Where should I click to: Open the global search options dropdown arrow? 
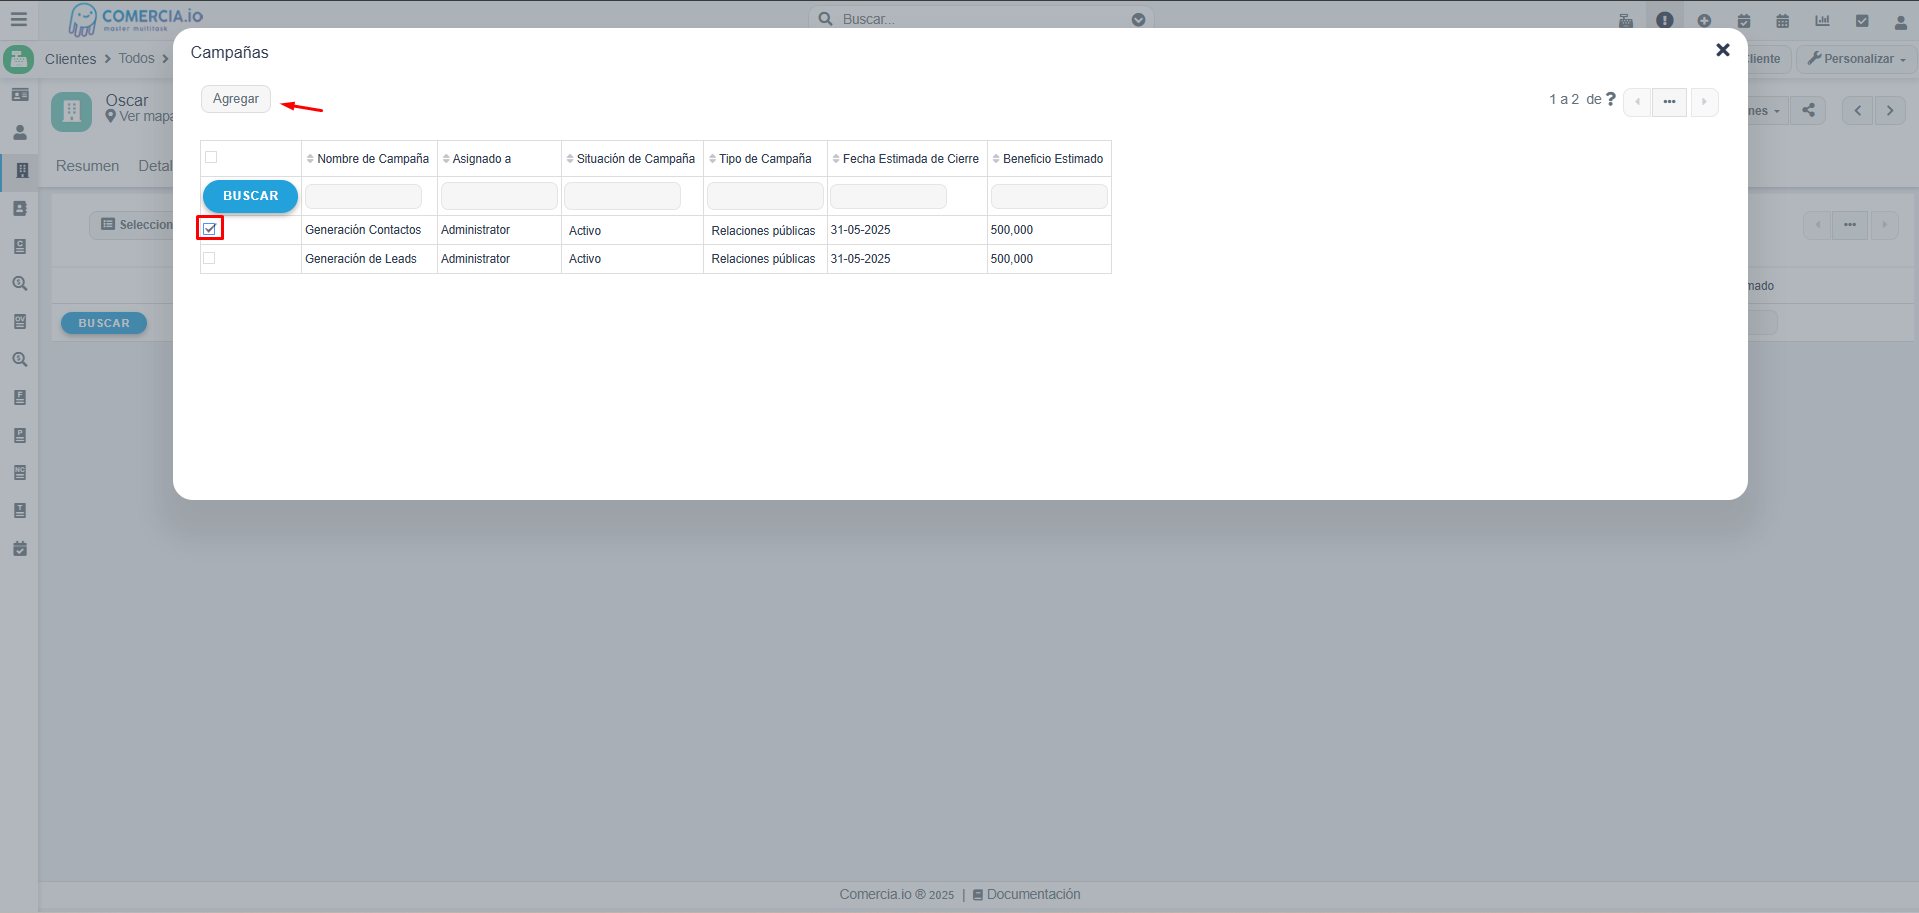[x=1138, y=19]
